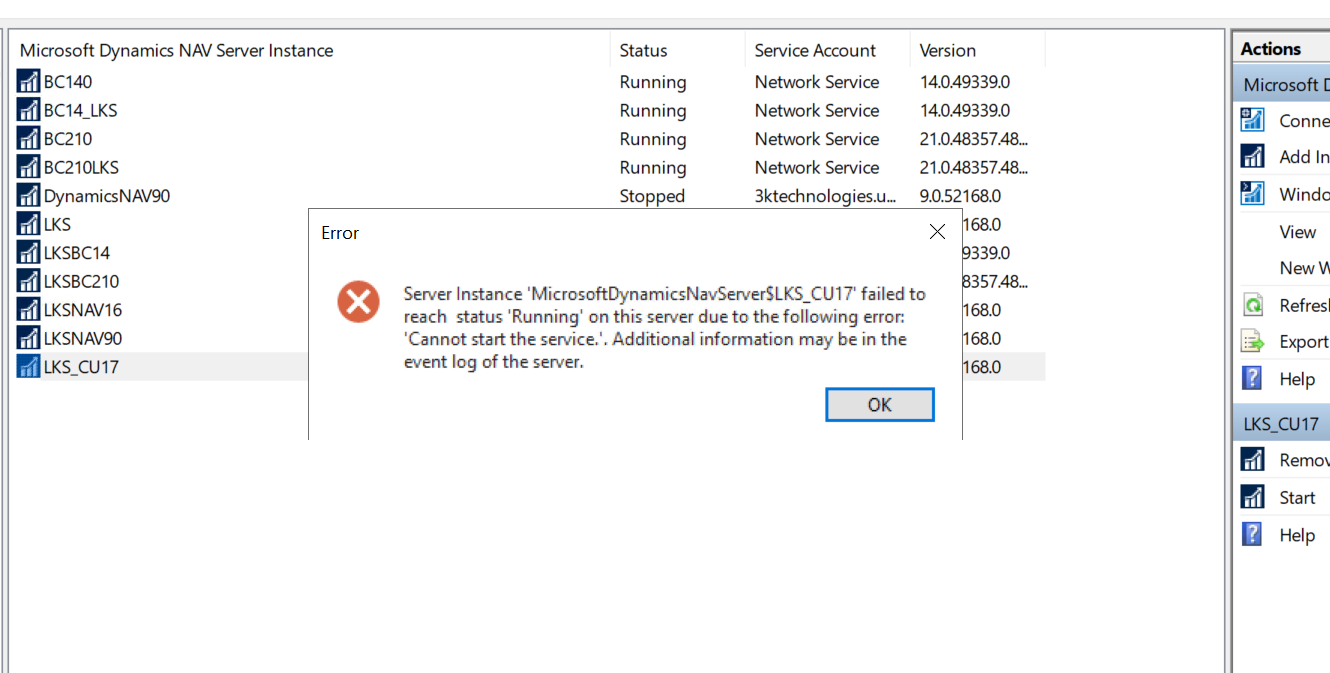This screenshot has height=673, width=1330.
Task: Select the BC14_LKS instance icon
Action: point(28,110)
